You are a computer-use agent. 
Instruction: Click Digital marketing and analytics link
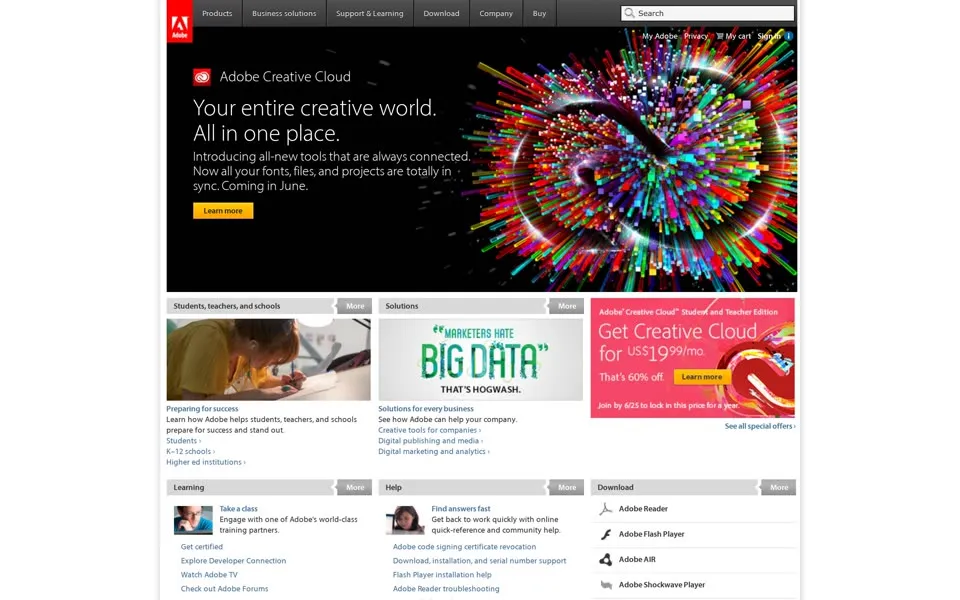[x=433, y=451]
